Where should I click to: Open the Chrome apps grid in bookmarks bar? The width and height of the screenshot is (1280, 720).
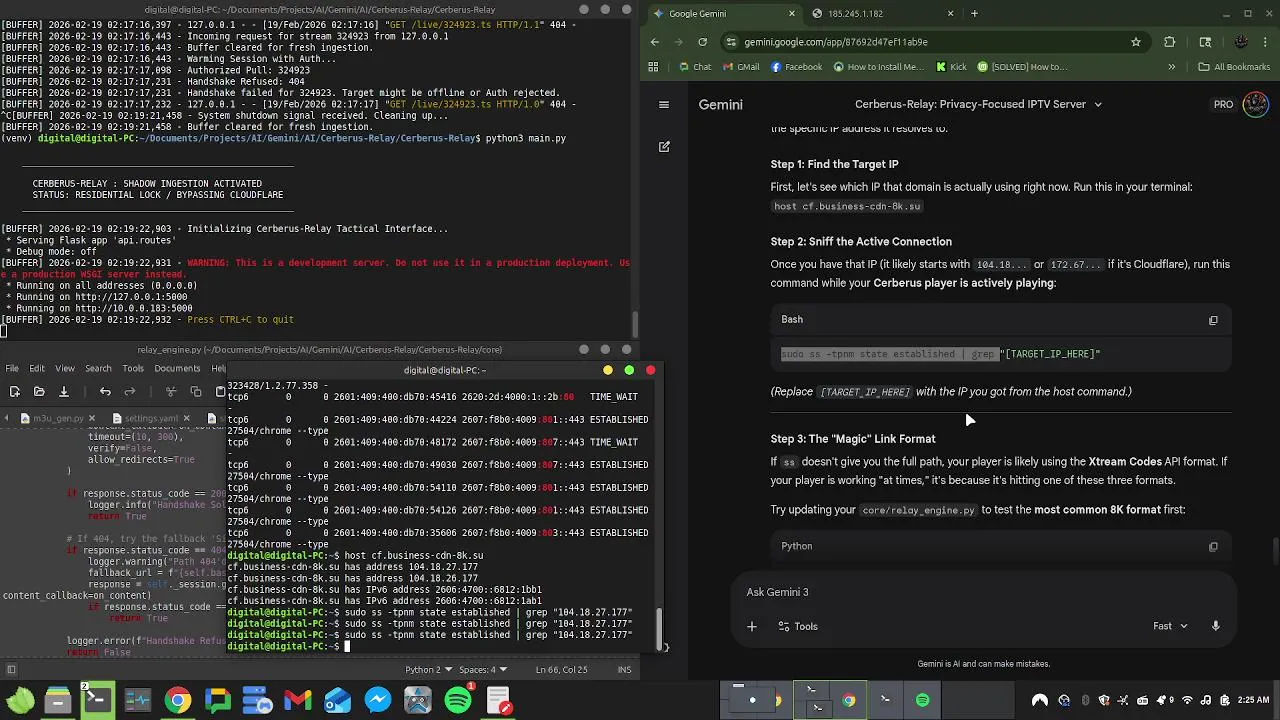[653, 67]
